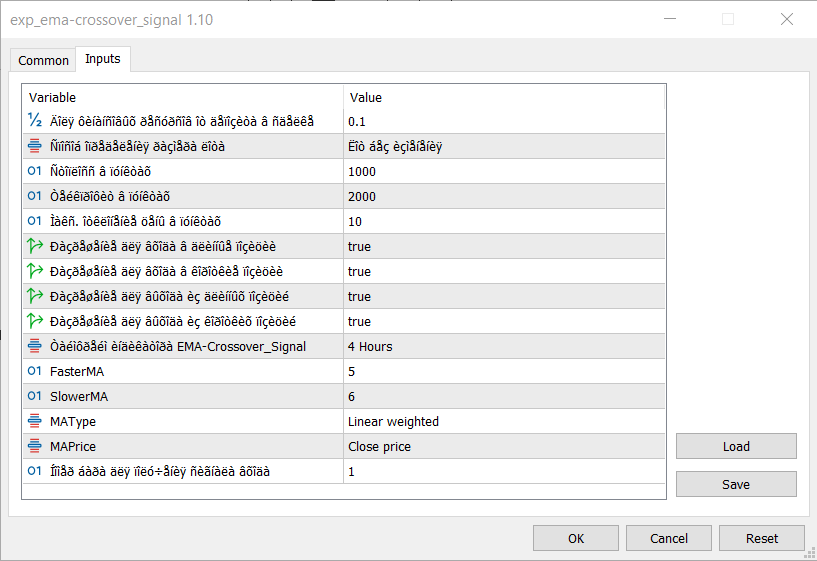Click the boolean arrow icon in first true row

pos(34,246)
